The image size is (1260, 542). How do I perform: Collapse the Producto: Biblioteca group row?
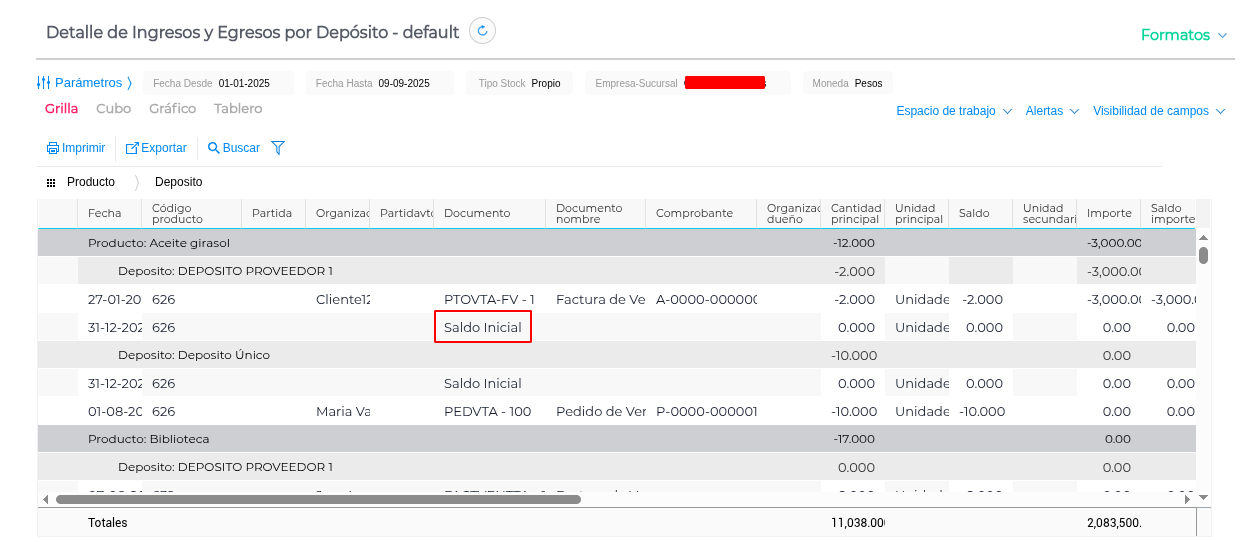click(616, 439)
